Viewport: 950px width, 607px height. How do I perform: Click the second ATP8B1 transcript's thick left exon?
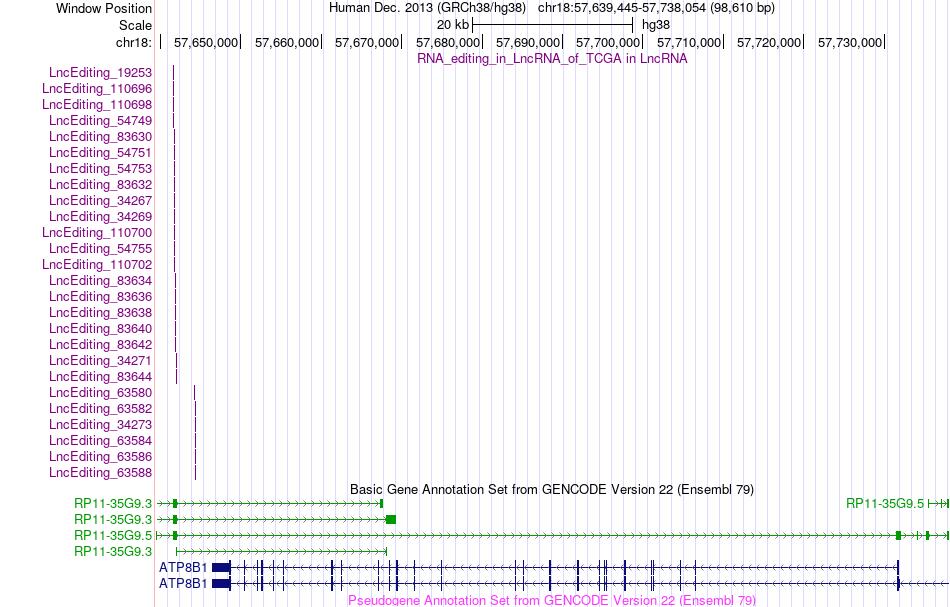pyautogui.click(x=221, y=584)
